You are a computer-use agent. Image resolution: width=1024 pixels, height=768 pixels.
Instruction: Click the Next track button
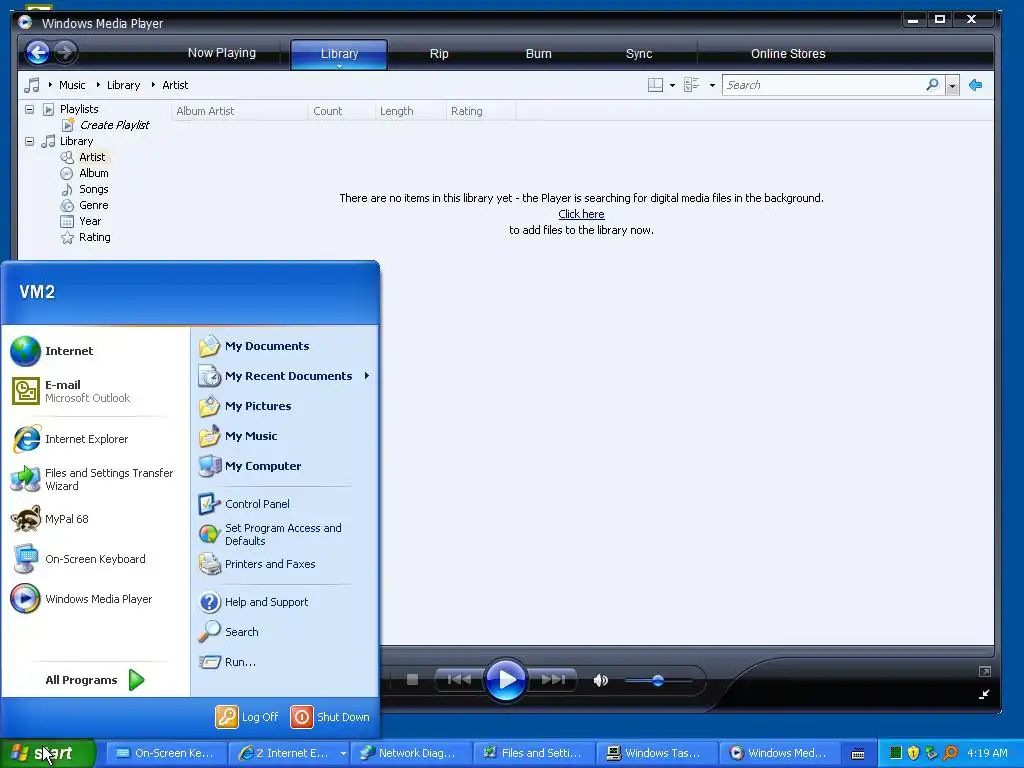click(553, 680)
